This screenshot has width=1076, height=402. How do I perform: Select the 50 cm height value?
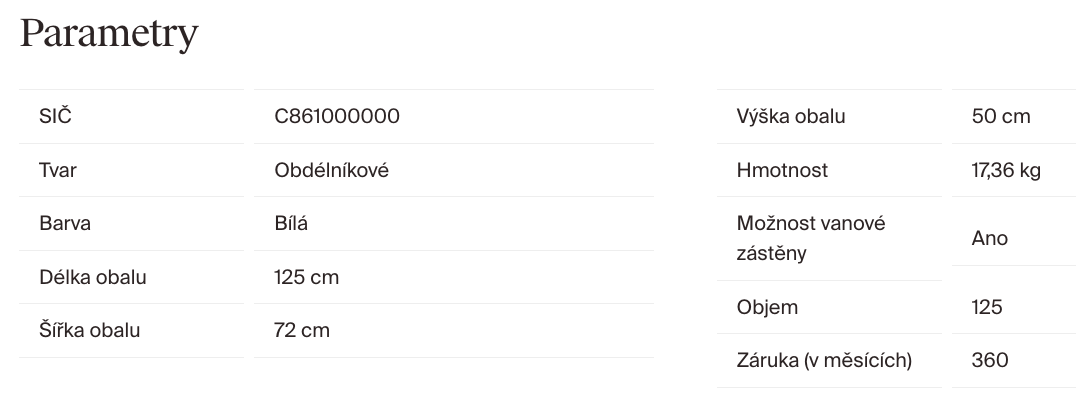(x=1000, y=116)
